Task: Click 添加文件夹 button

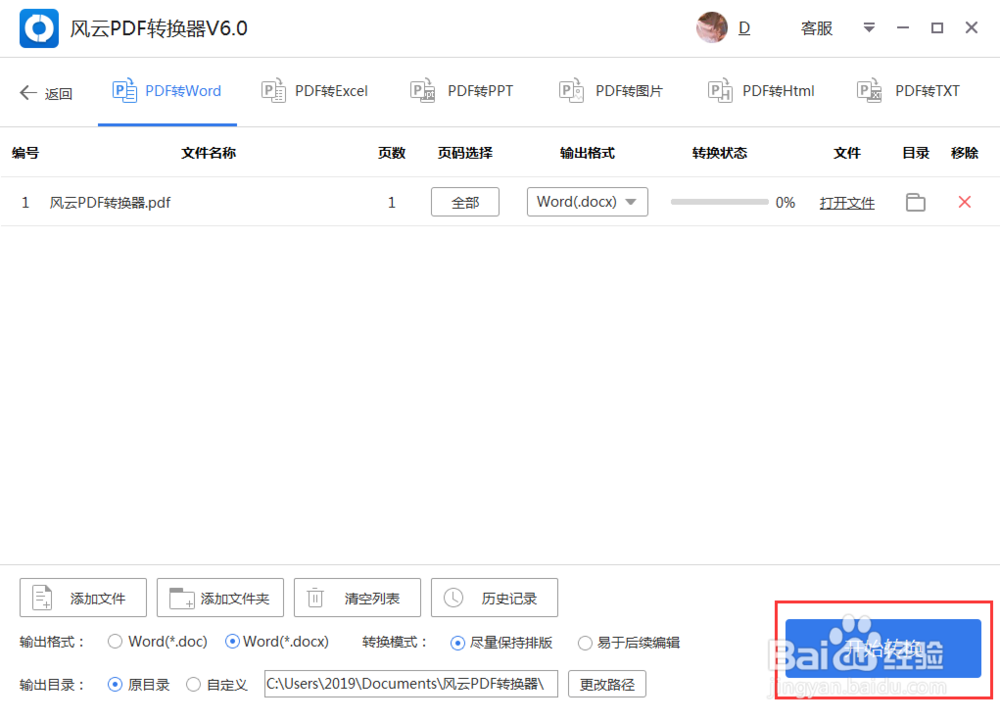Action: (220, 598)
